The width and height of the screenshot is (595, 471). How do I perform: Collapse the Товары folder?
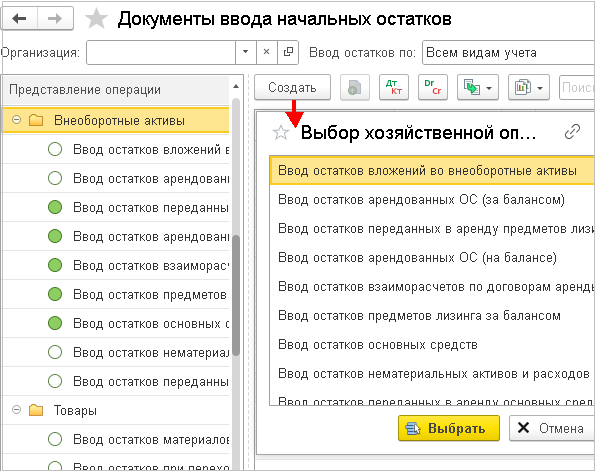tap(16, 410)
